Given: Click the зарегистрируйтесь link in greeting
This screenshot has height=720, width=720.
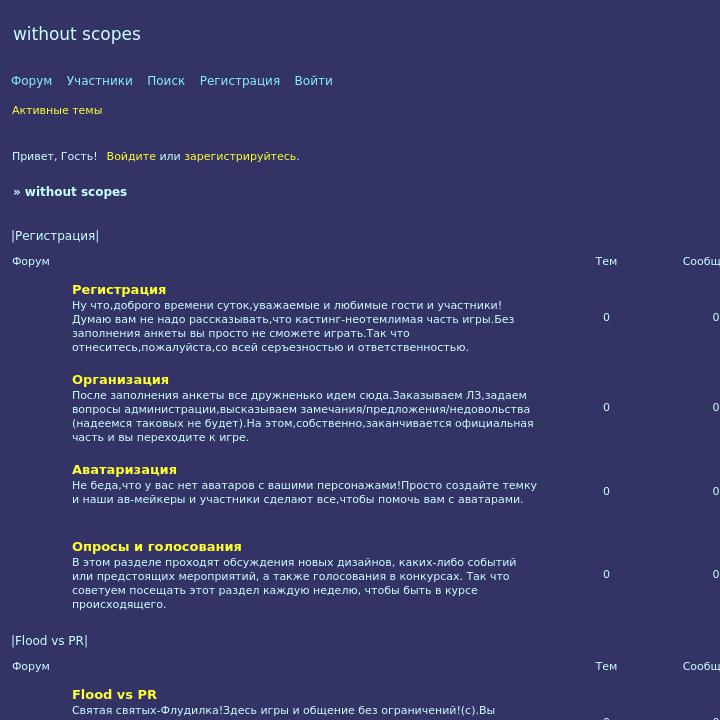Looking at the screenshot, I should (240, 156).
